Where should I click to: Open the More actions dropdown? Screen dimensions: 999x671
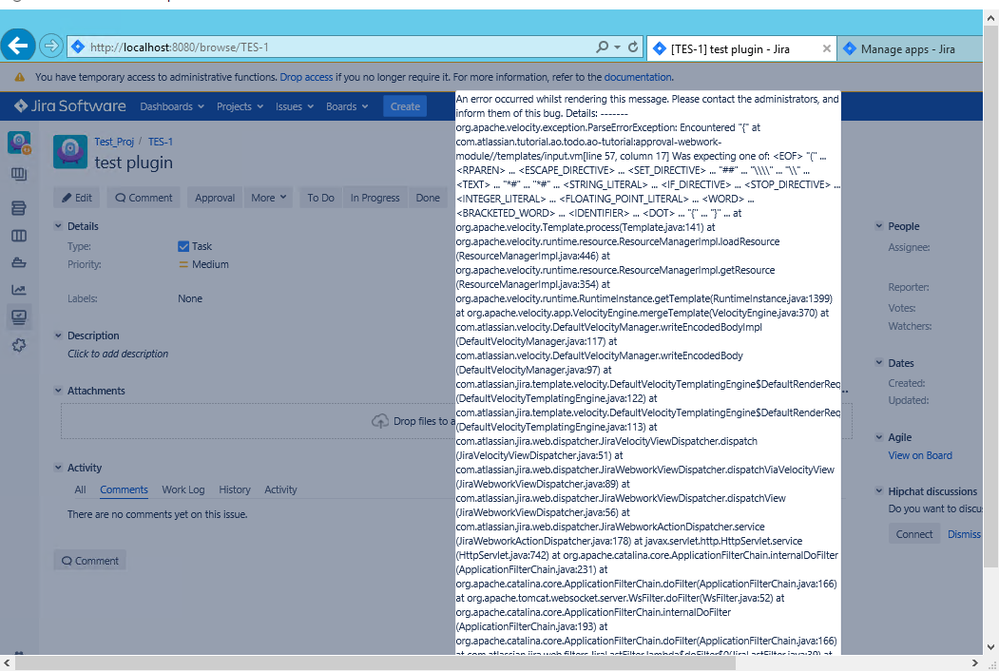pos(268,198)
